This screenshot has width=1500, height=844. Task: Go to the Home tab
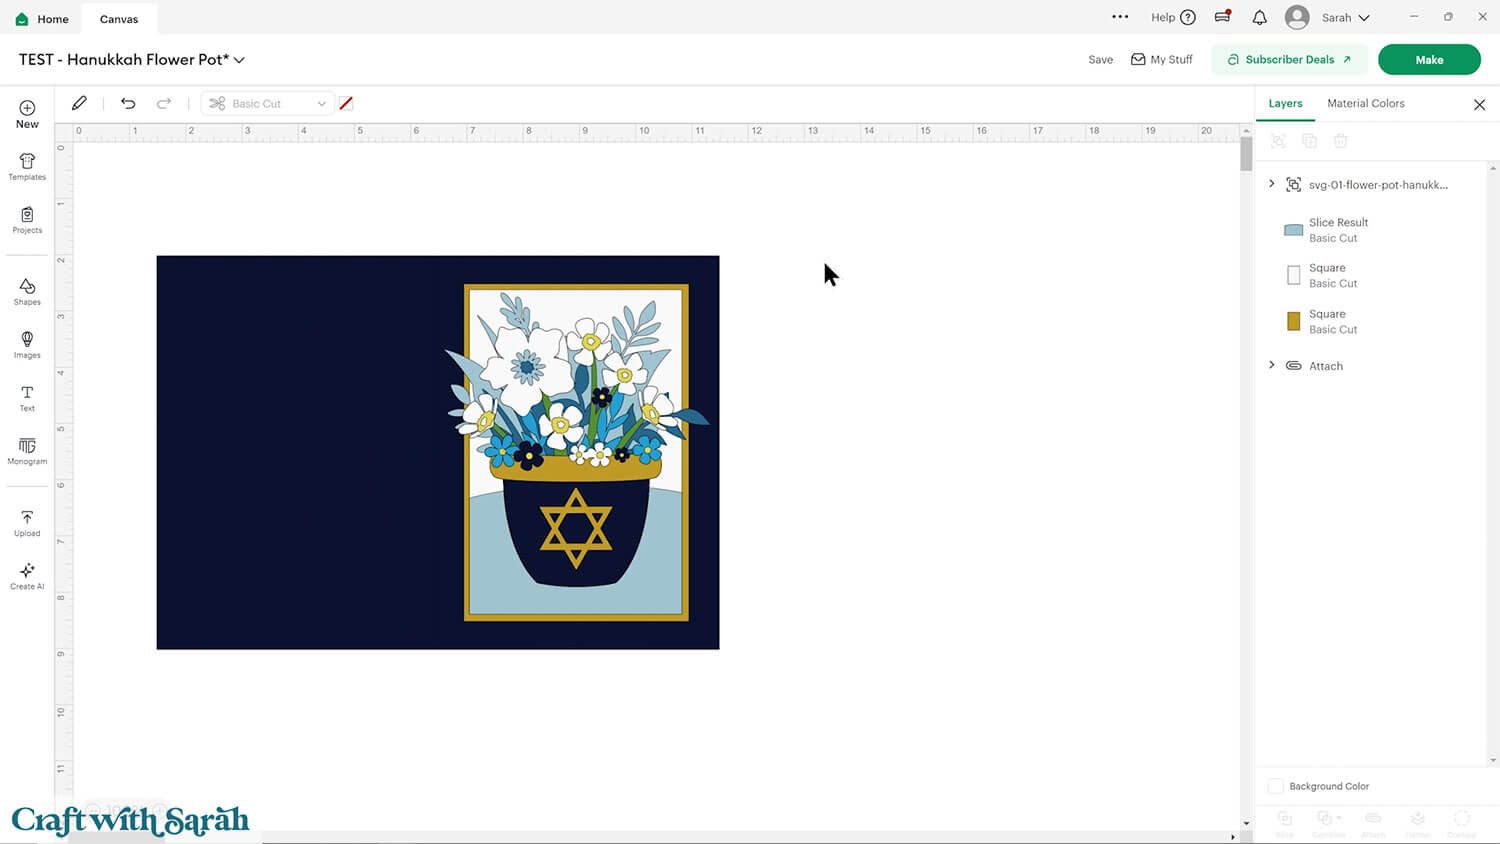(43, 19)
